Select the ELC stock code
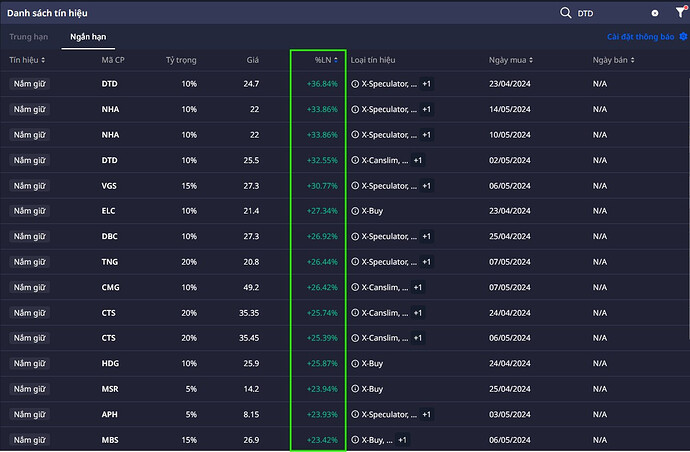Image resolution: width=690 pixels, height=452 pixels. [108, 211]
